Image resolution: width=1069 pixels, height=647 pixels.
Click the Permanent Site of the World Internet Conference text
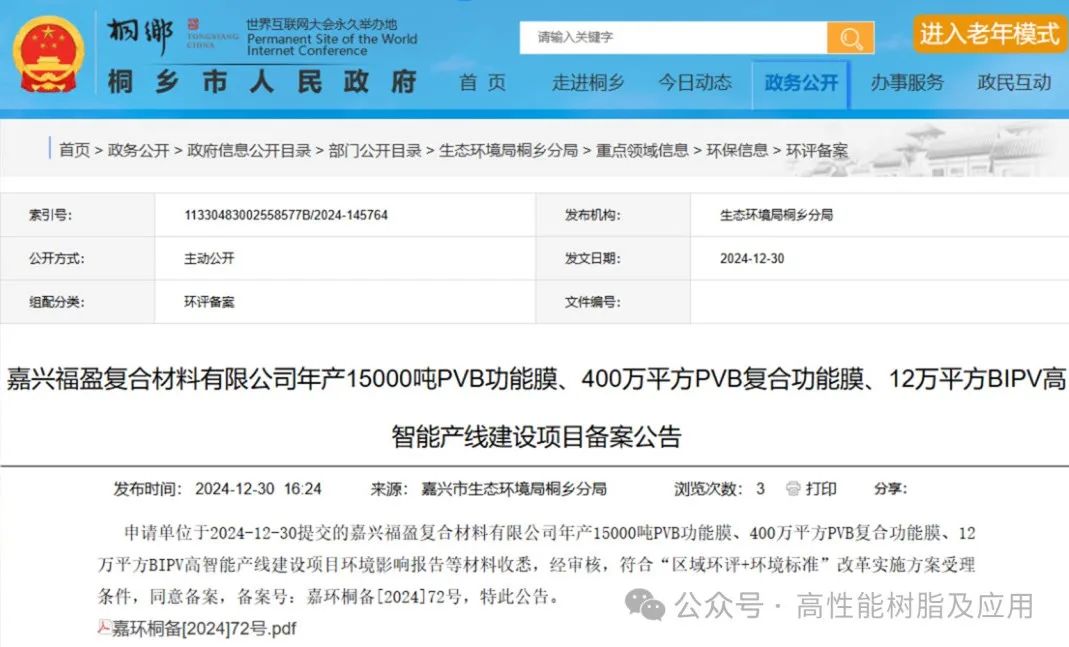(x=332, y=45)
